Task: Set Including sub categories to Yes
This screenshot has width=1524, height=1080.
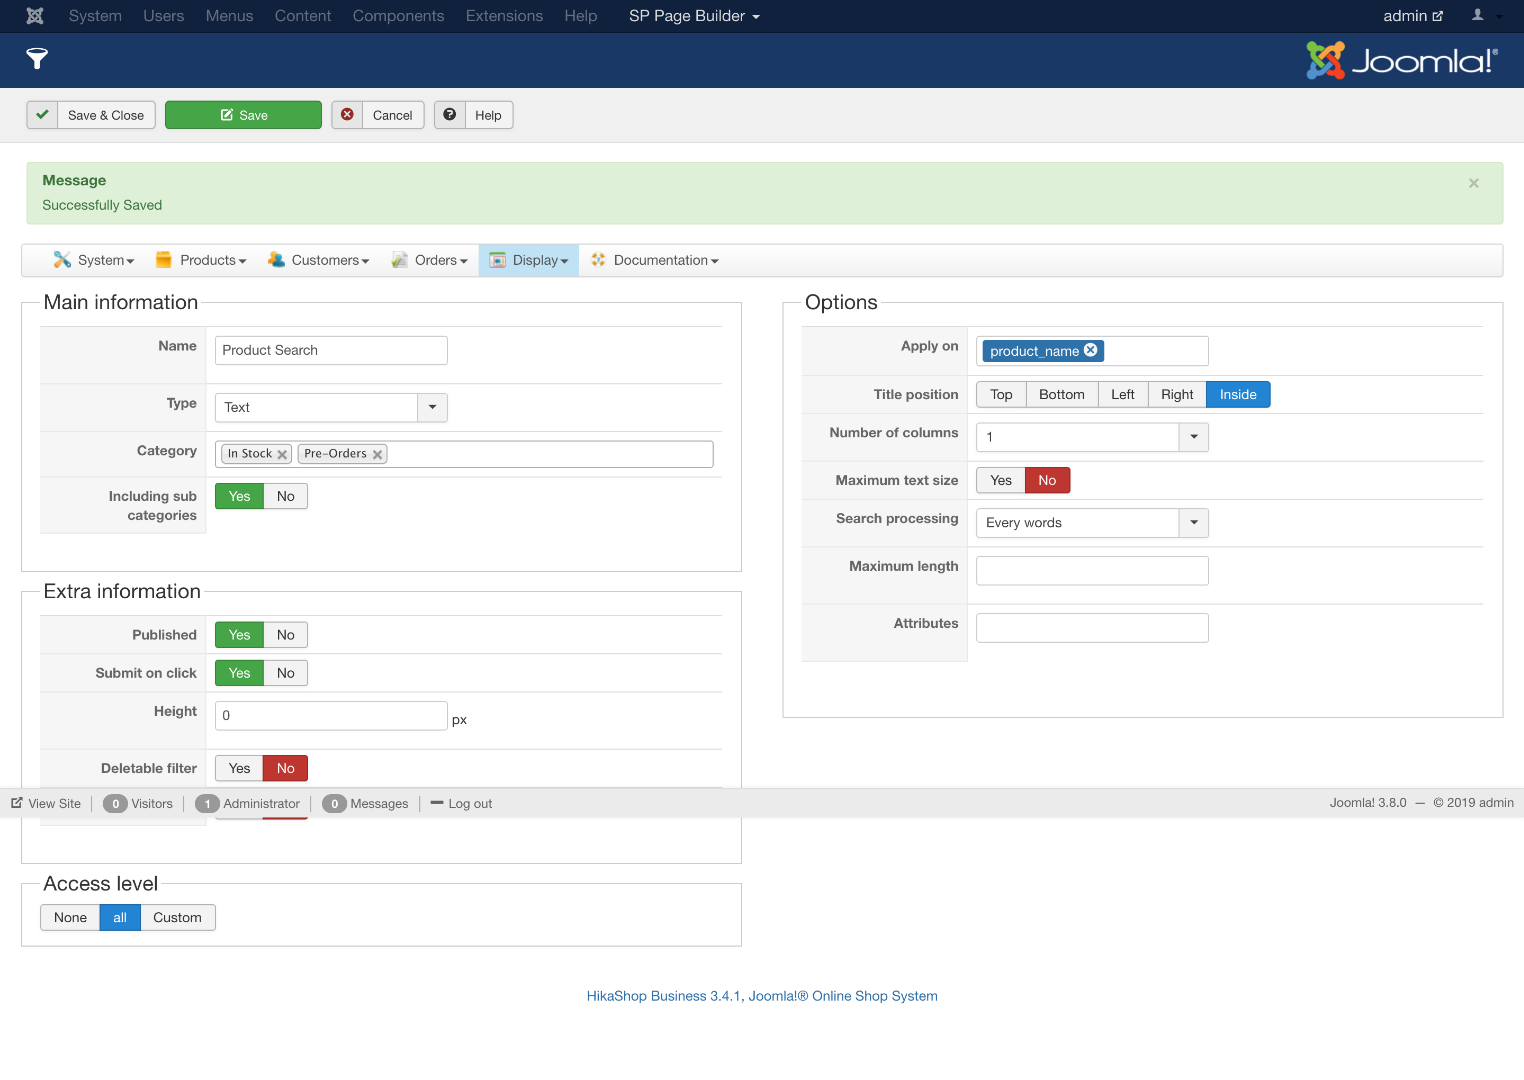Action: 239,496
